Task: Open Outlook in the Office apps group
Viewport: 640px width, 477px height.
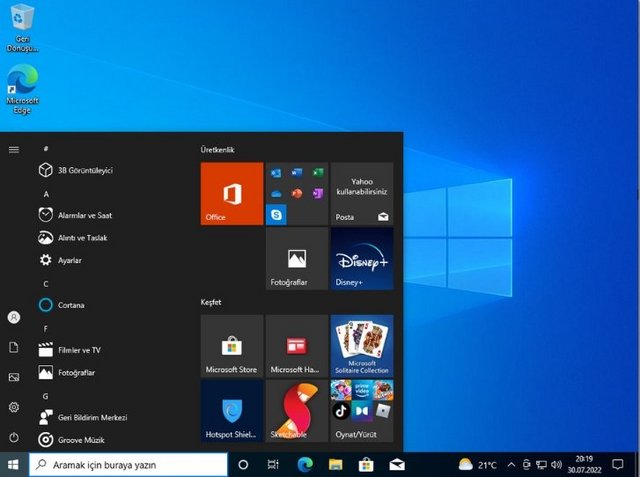Action: point(276,173)
